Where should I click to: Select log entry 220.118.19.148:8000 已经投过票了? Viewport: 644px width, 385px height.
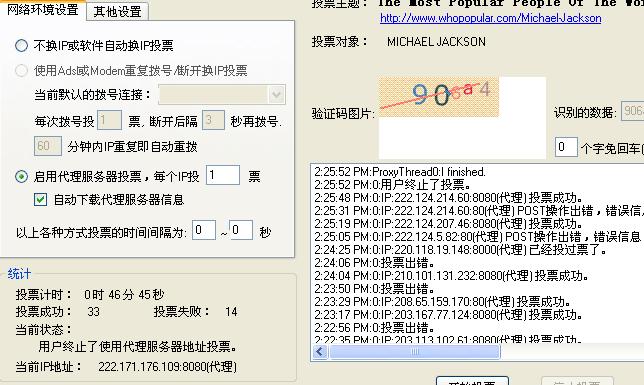pyautogui.click(x=460, y=249)
